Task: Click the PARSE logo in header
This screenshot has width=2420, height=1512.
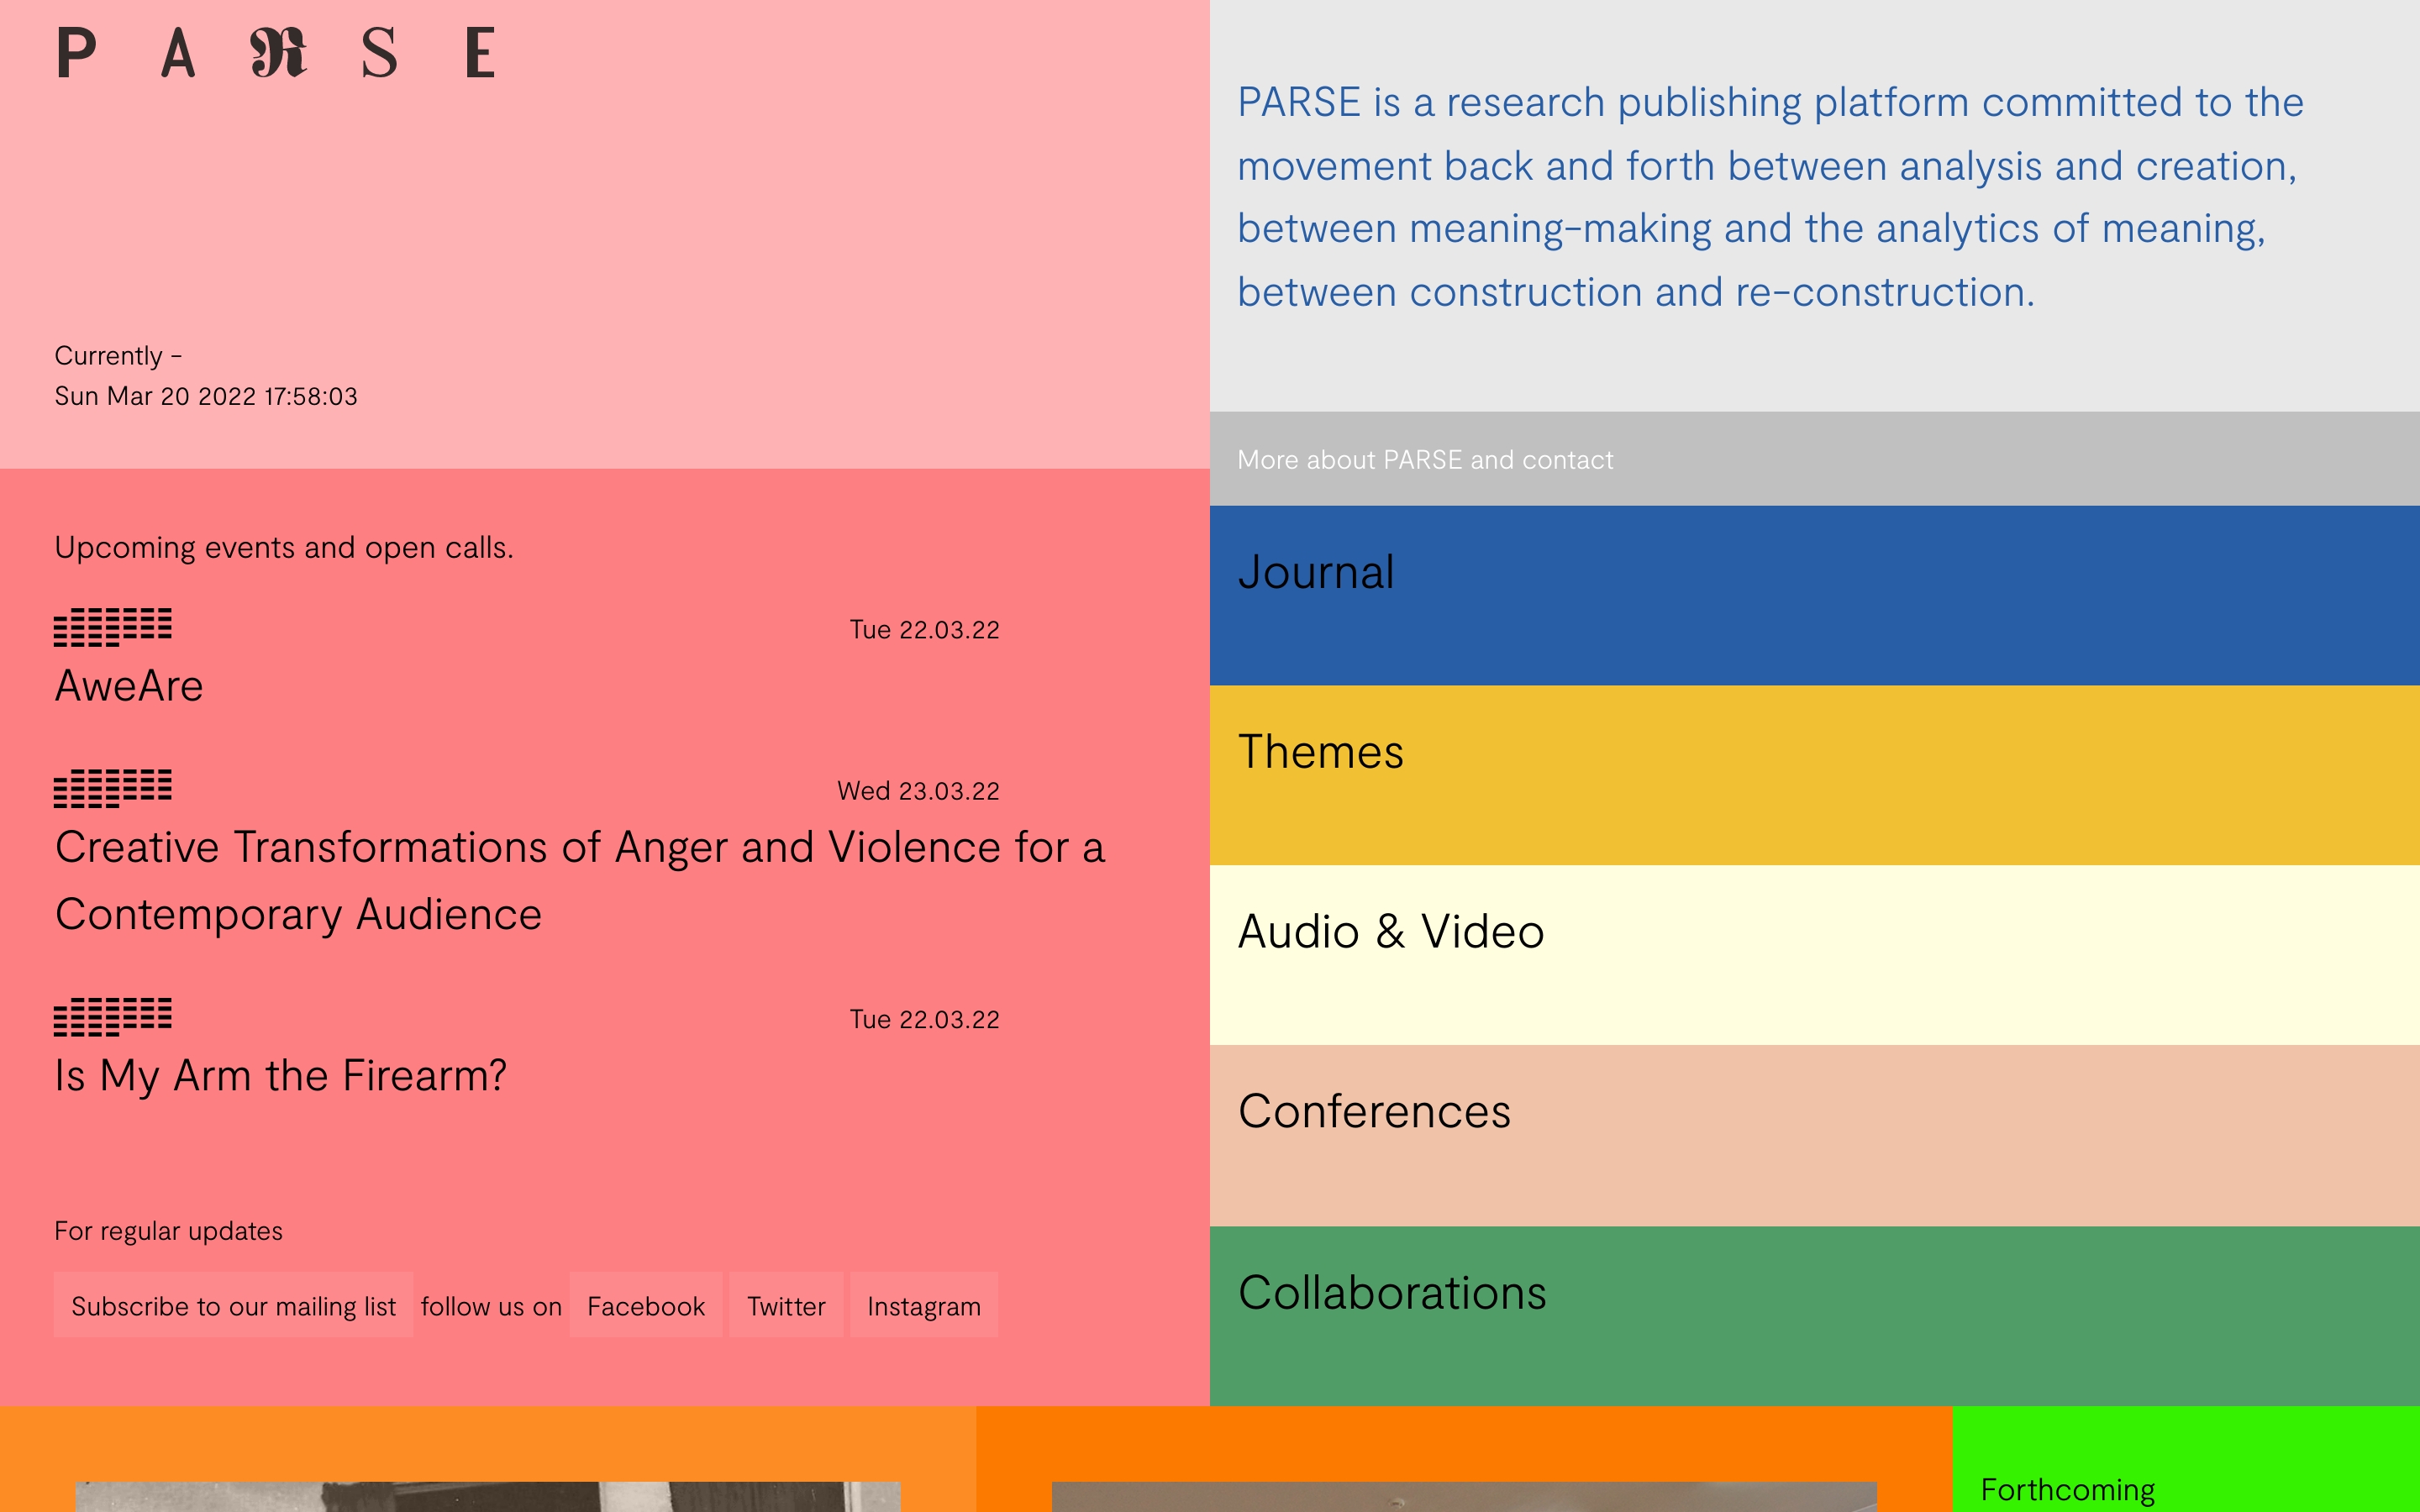Action: coord(276,53)
